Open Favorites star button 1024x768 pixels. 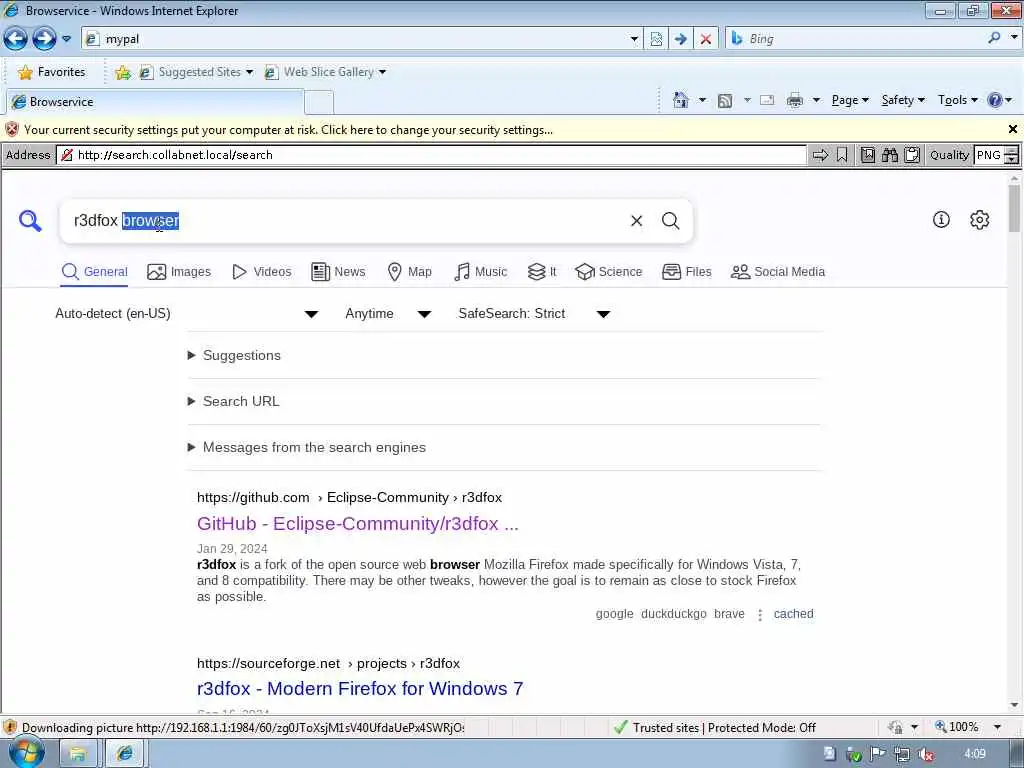click(52, 72)
